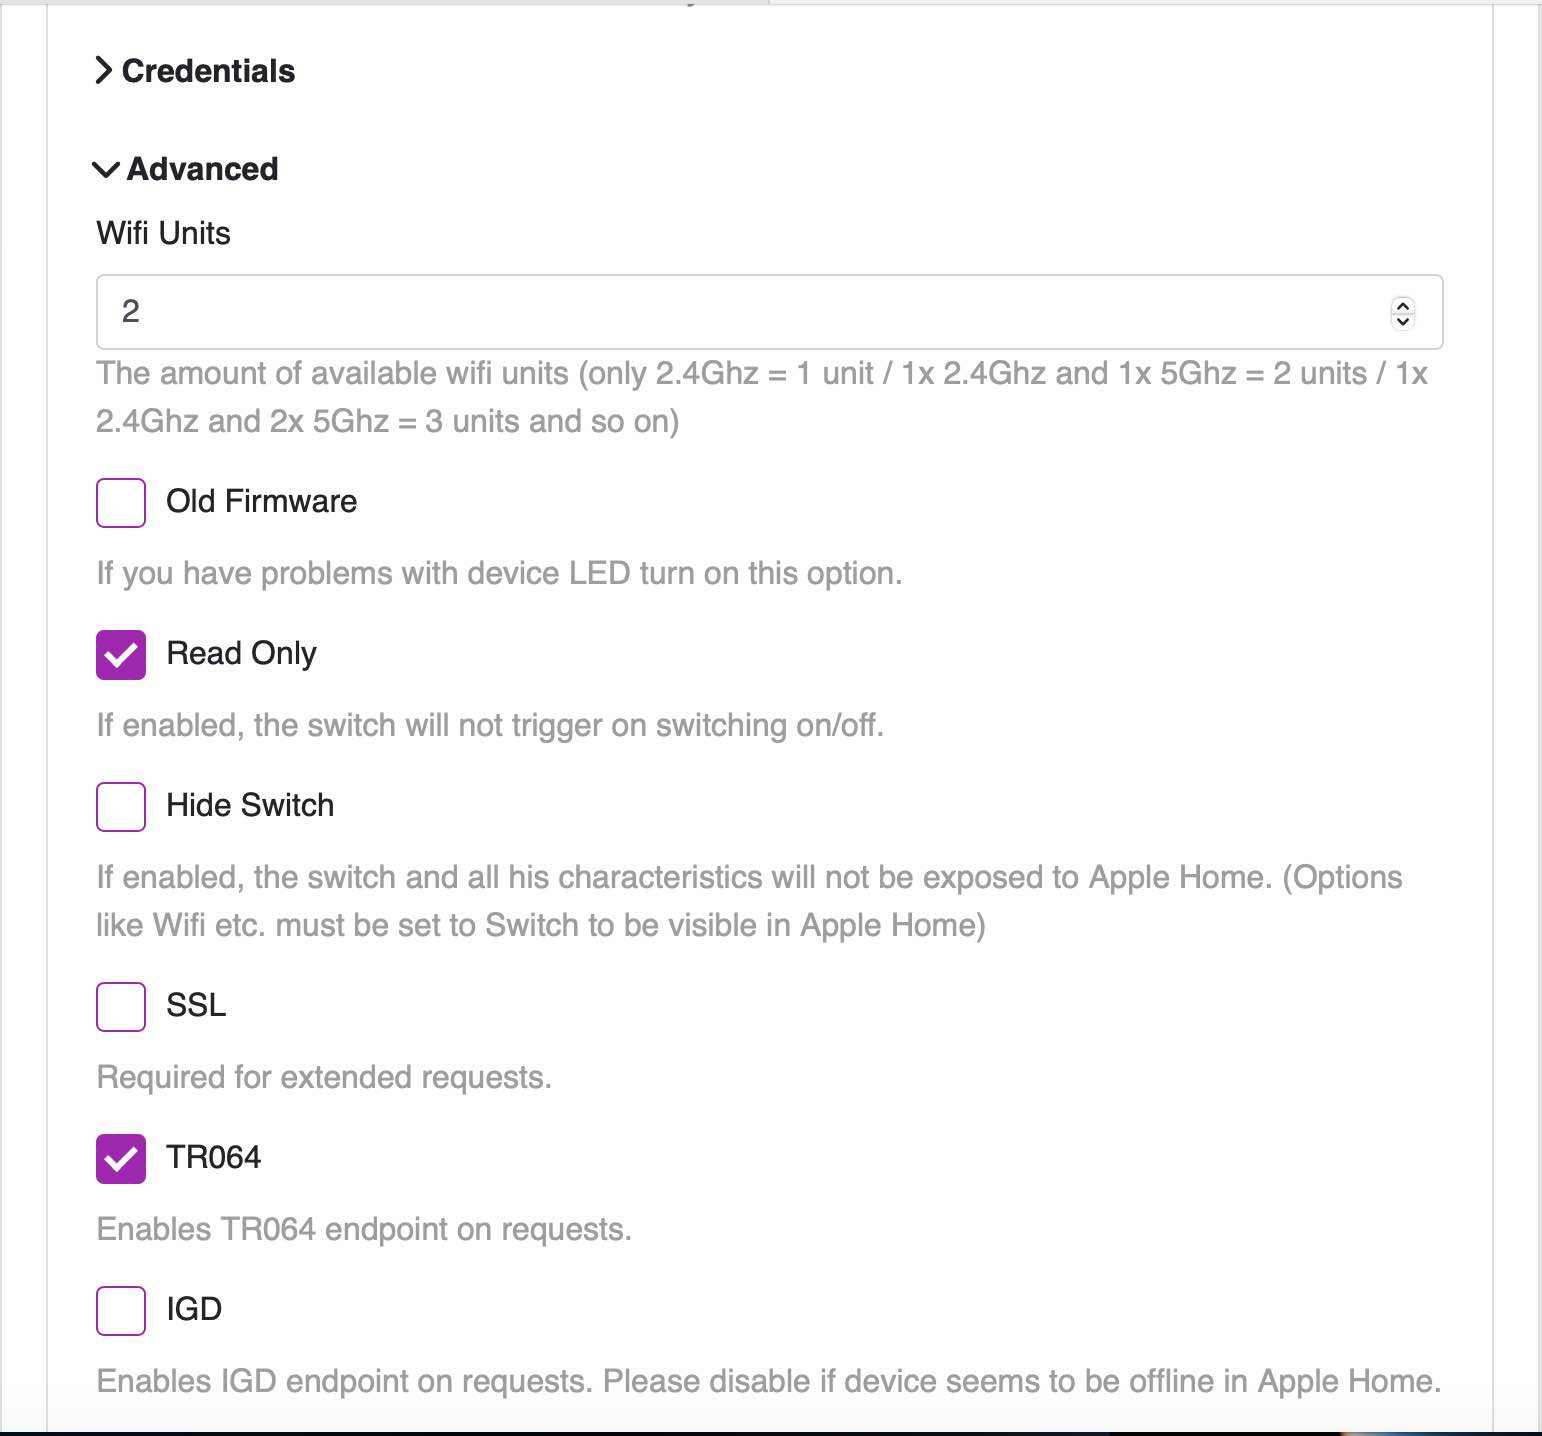Enable the Old Firmware checkbox
Screen dimensions: 1542x1436
[121, 502]
